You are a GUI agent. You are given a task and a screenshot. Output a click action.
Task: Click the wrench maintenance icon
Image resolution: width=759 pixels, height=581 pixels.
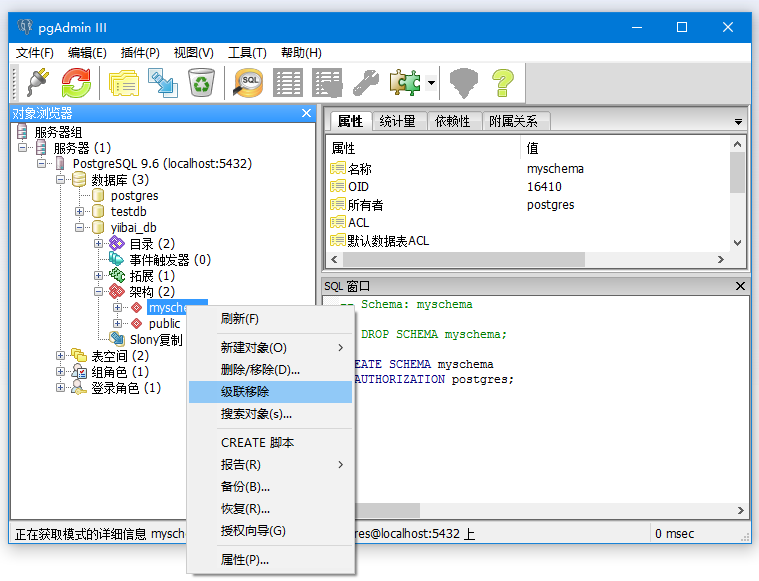click(366, 83)
